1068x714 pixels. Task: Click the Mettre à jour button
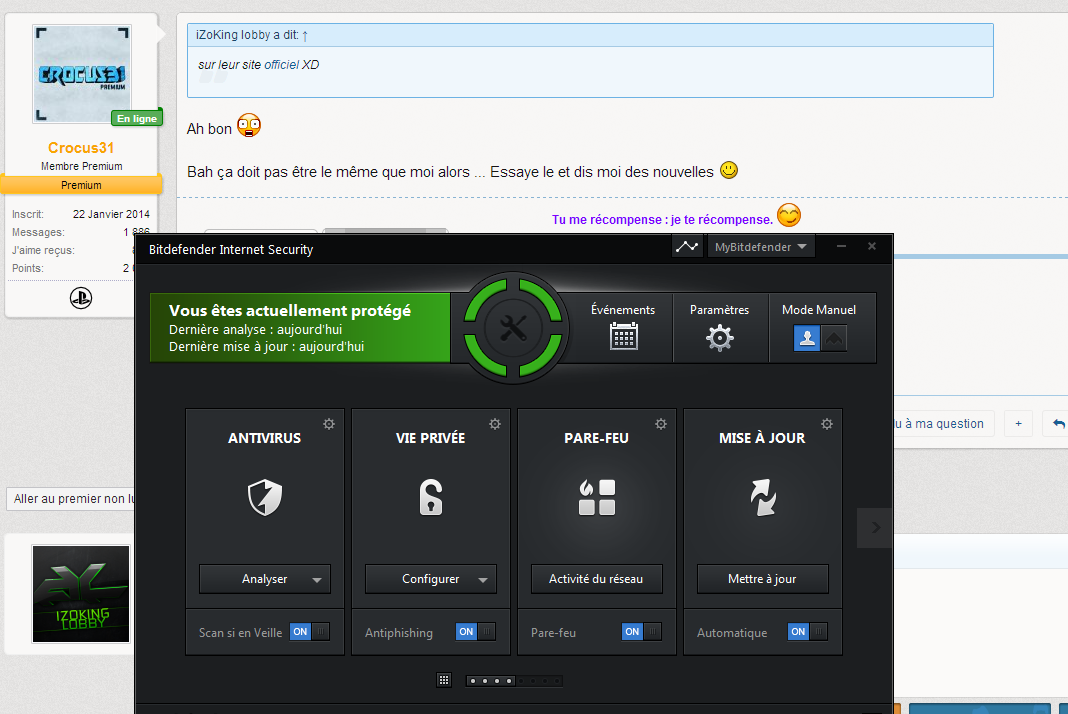click(x=762, y=578)
